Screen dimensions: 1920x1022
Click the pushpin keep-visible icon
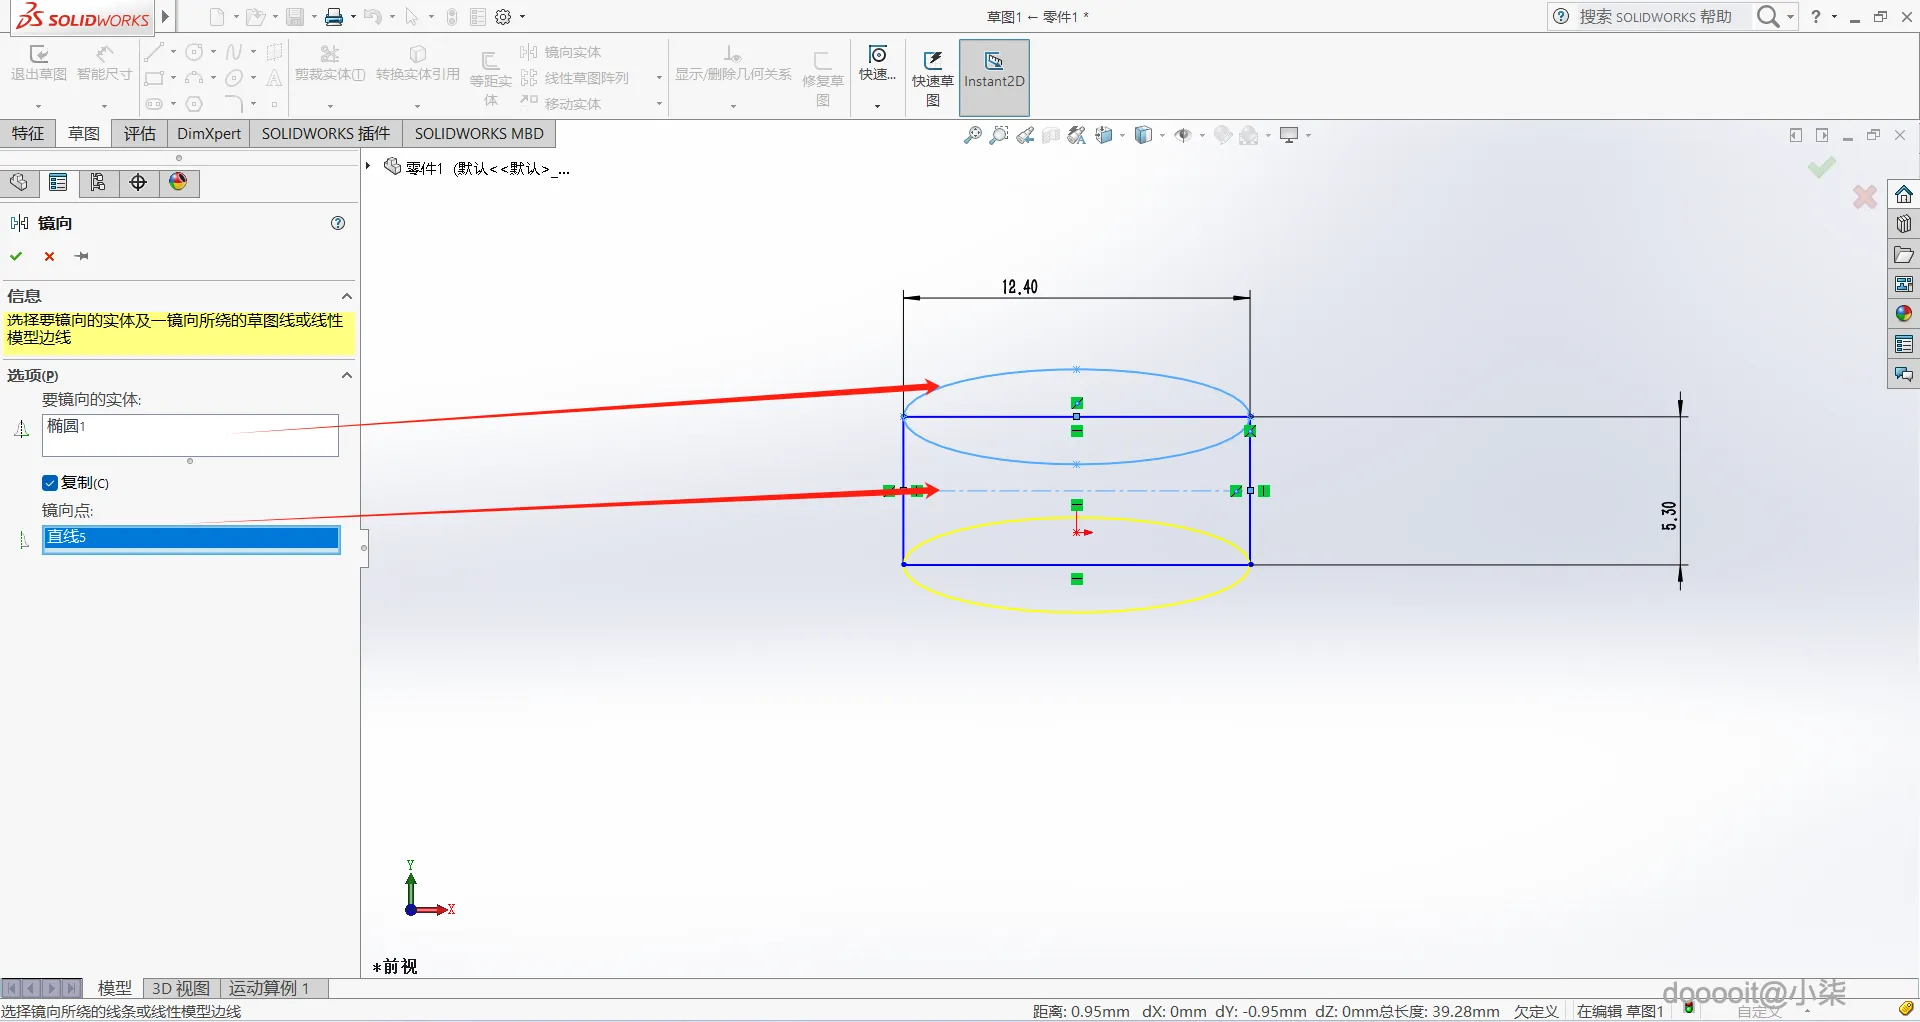(x=82, y=257)
